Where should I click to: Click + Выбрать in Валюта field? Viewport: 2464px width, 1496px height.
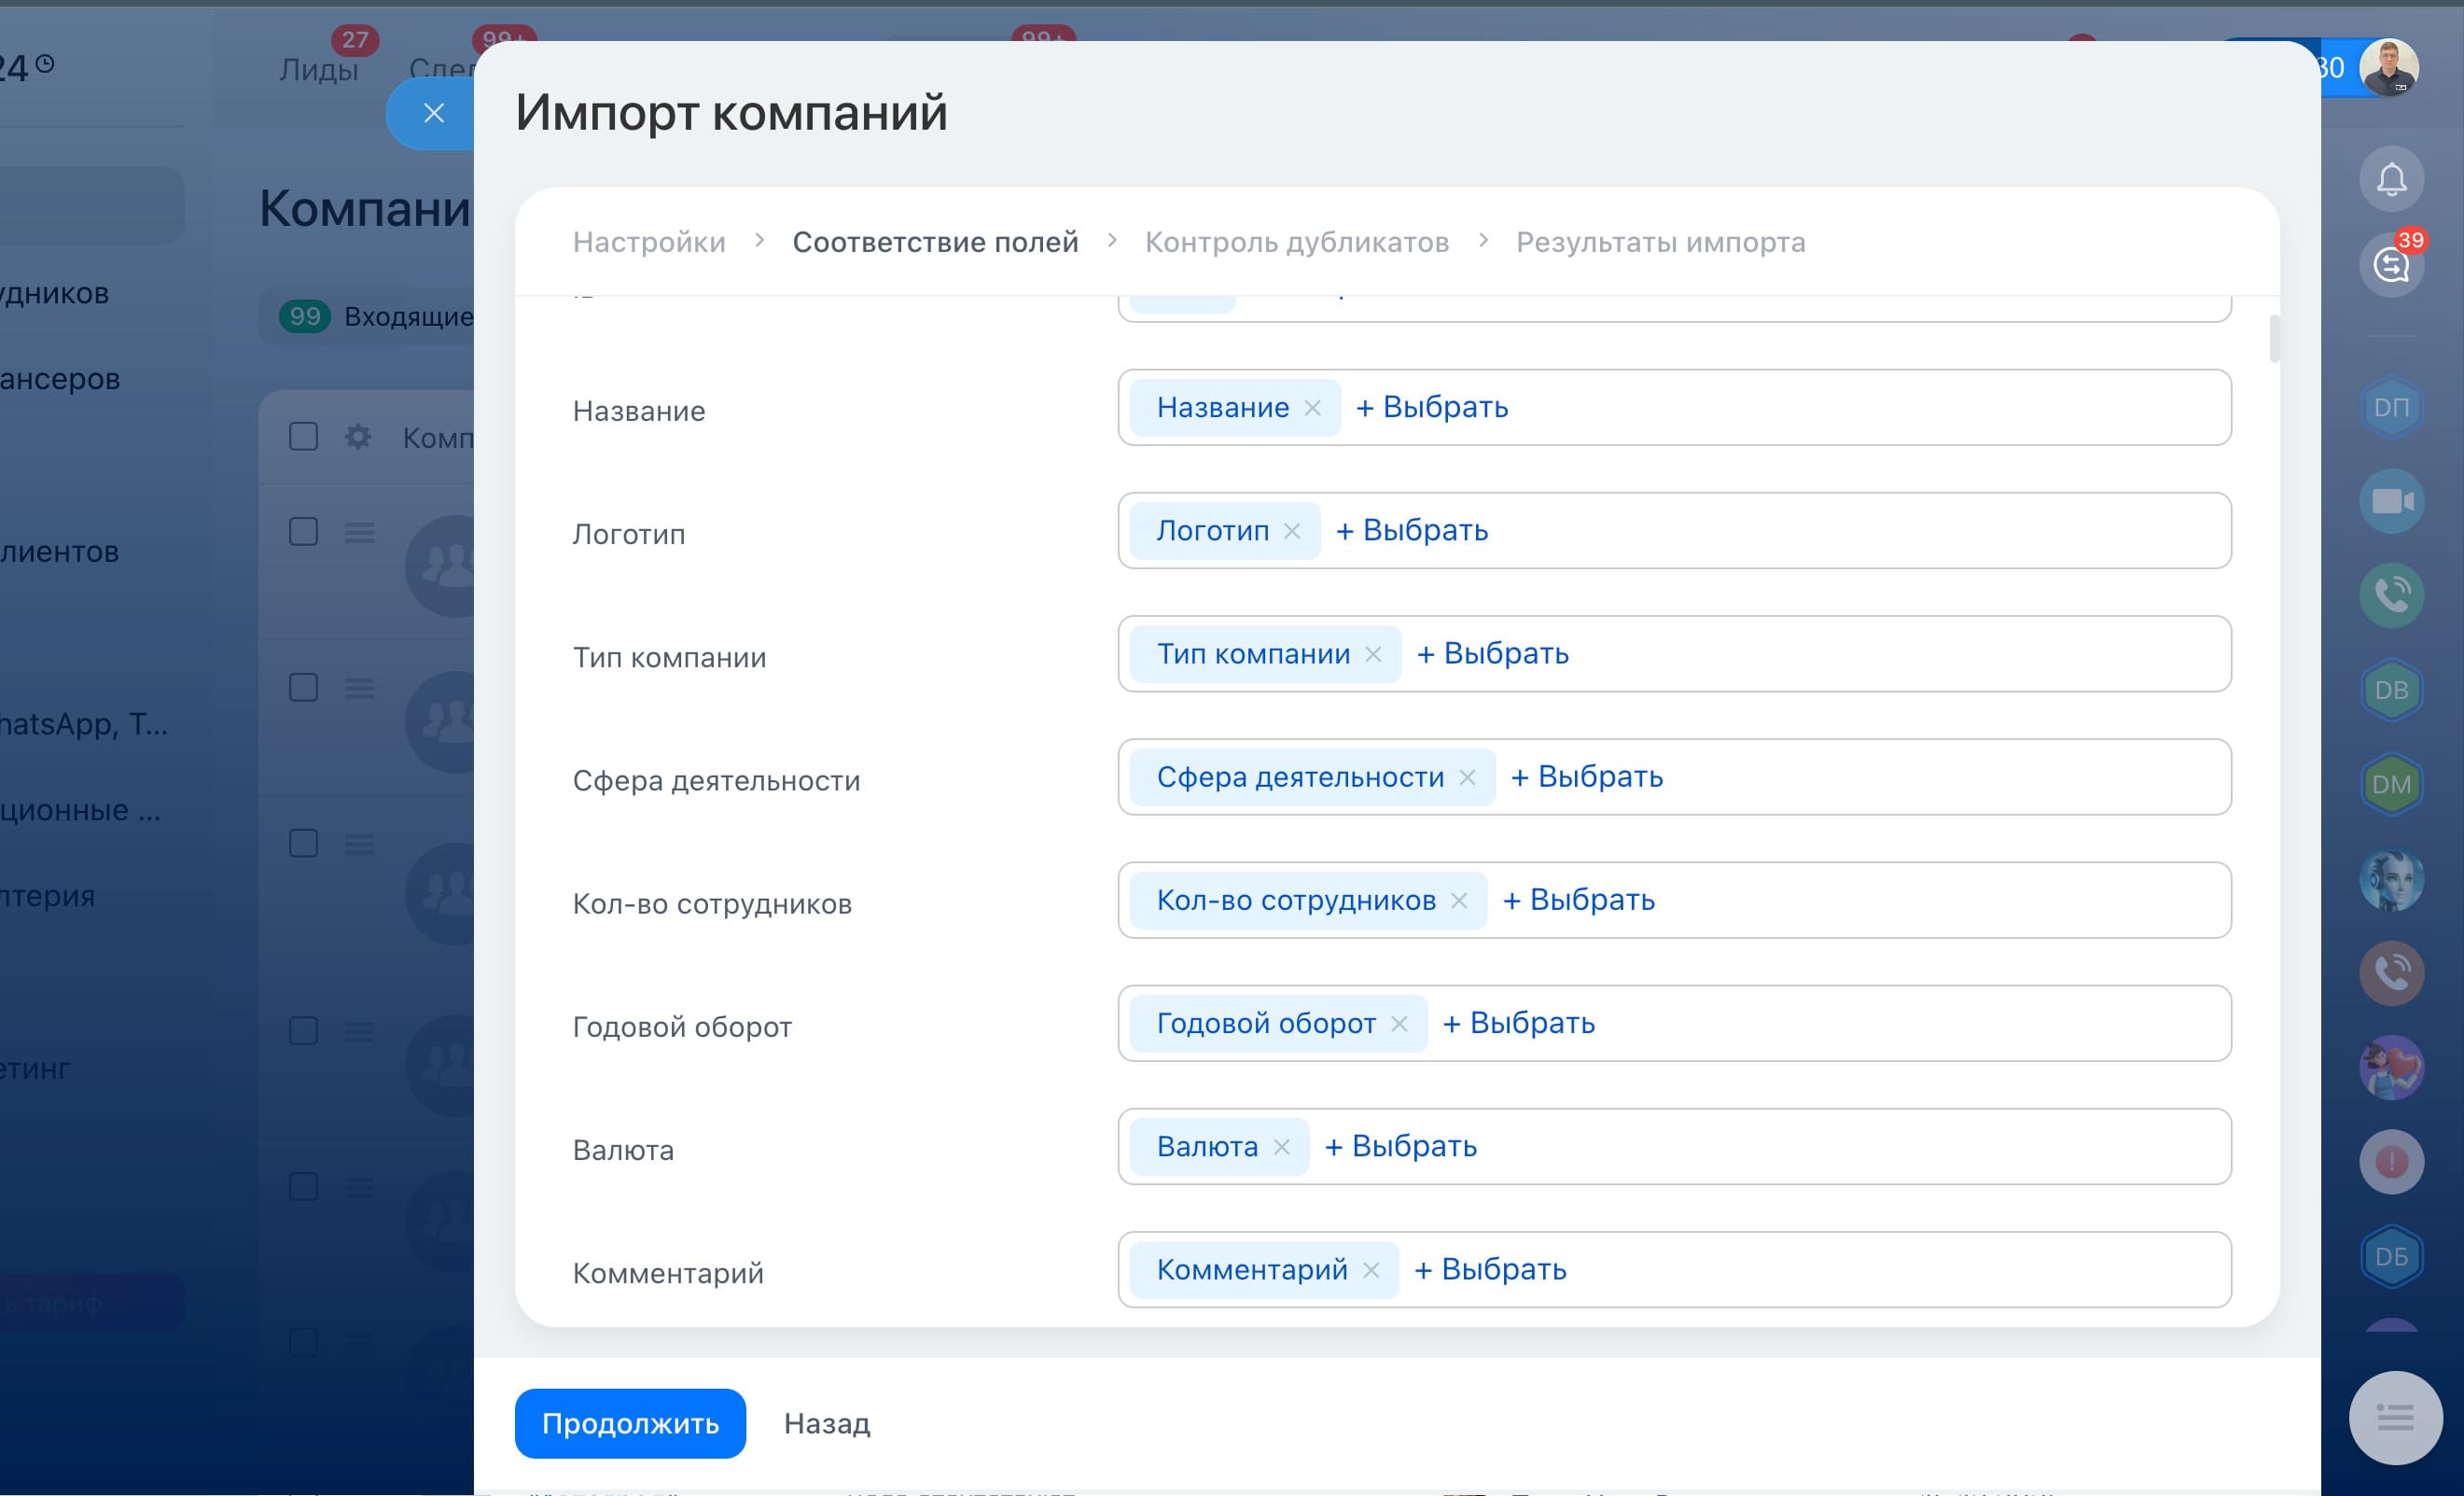pyautogui.click(x=1401, y=1146)
